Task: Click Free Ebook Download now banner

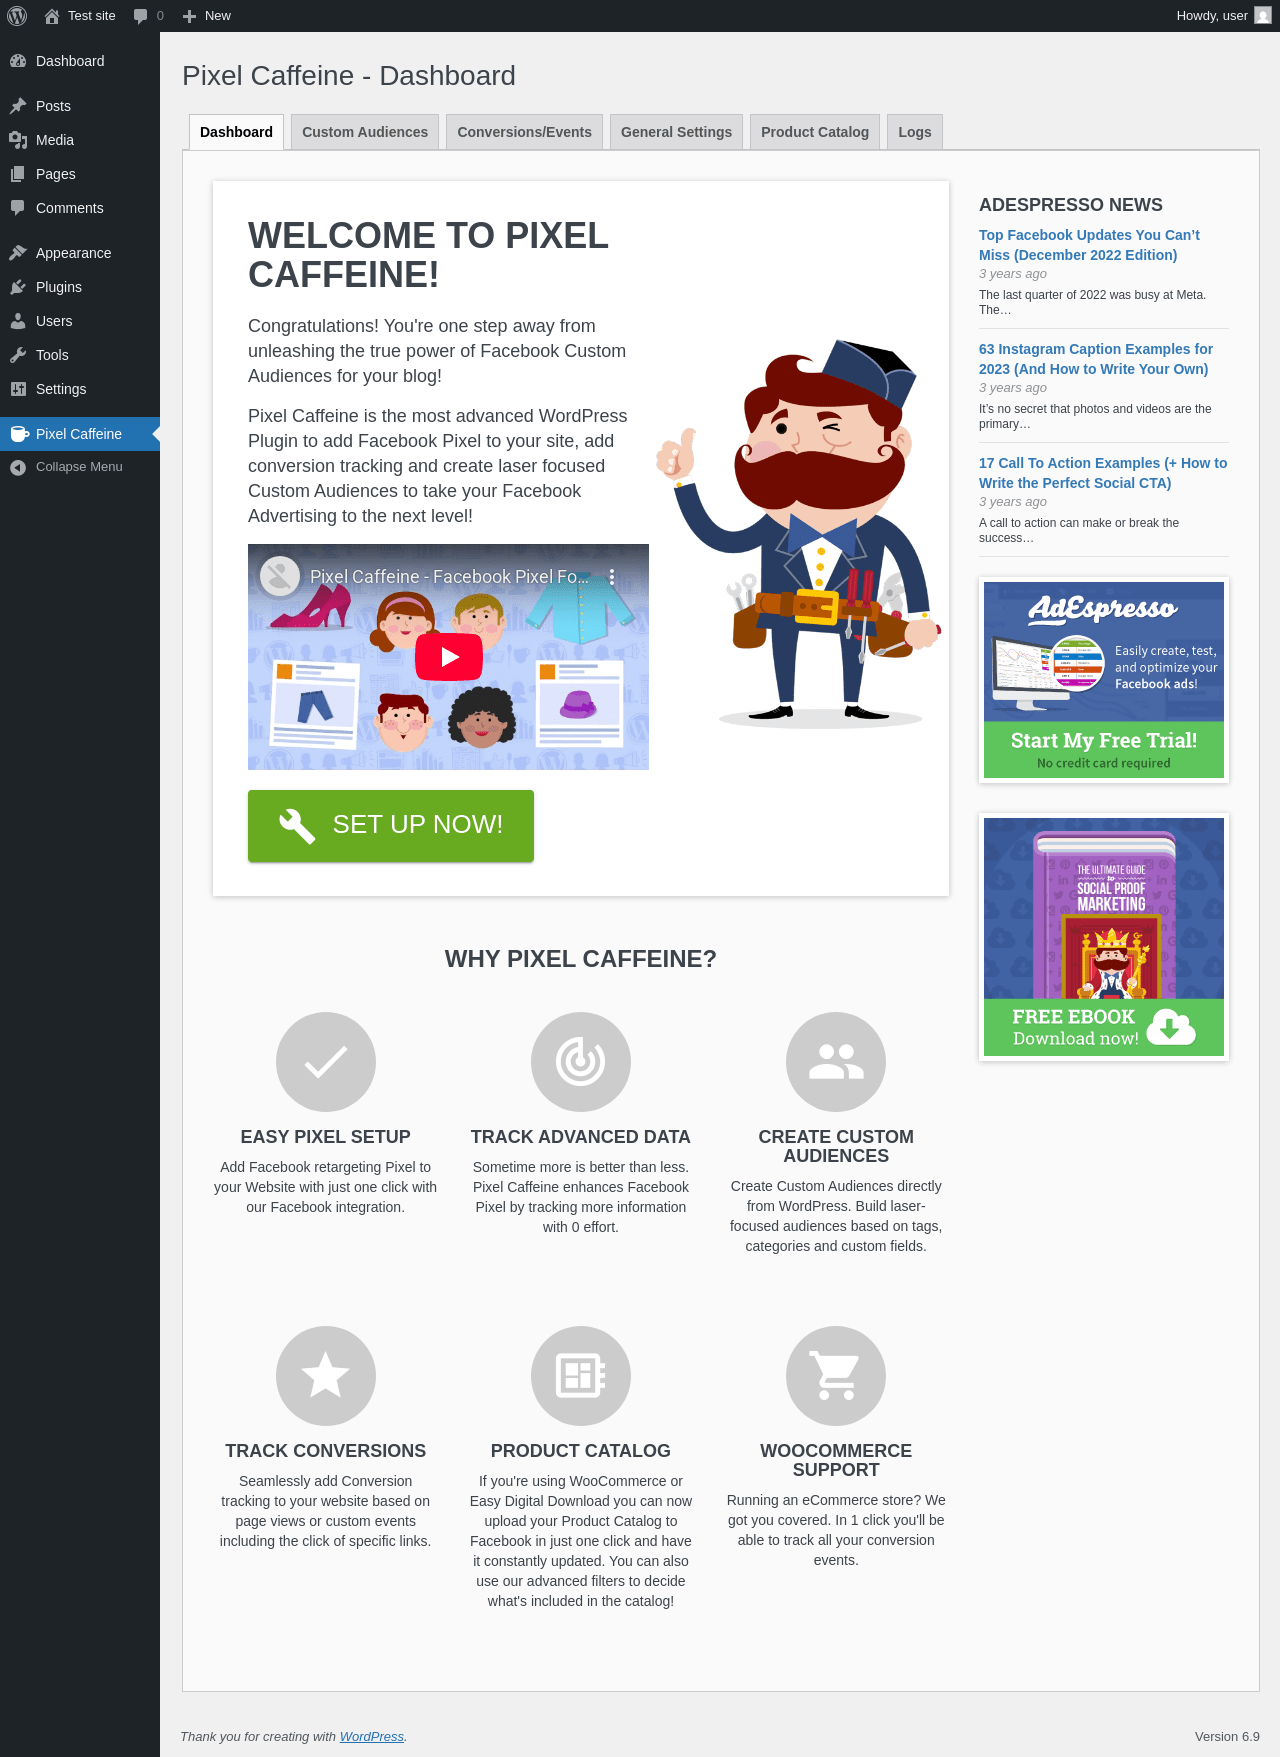Action: (x=1104, y=937)
